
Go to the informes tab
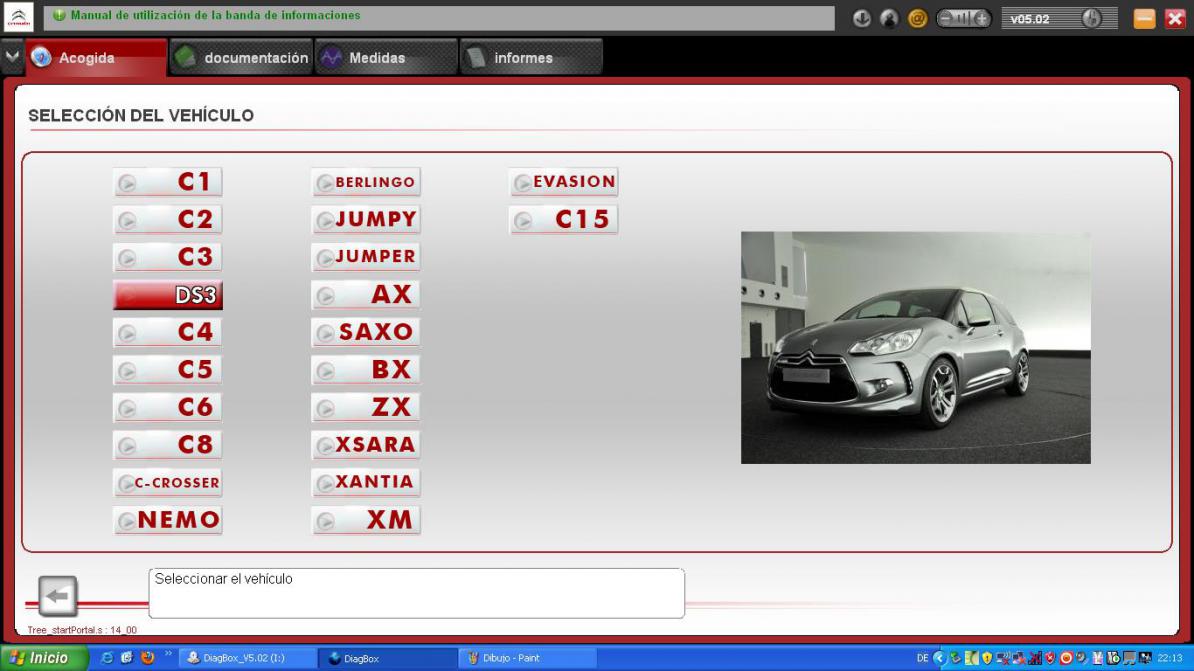tap(531, 57)
